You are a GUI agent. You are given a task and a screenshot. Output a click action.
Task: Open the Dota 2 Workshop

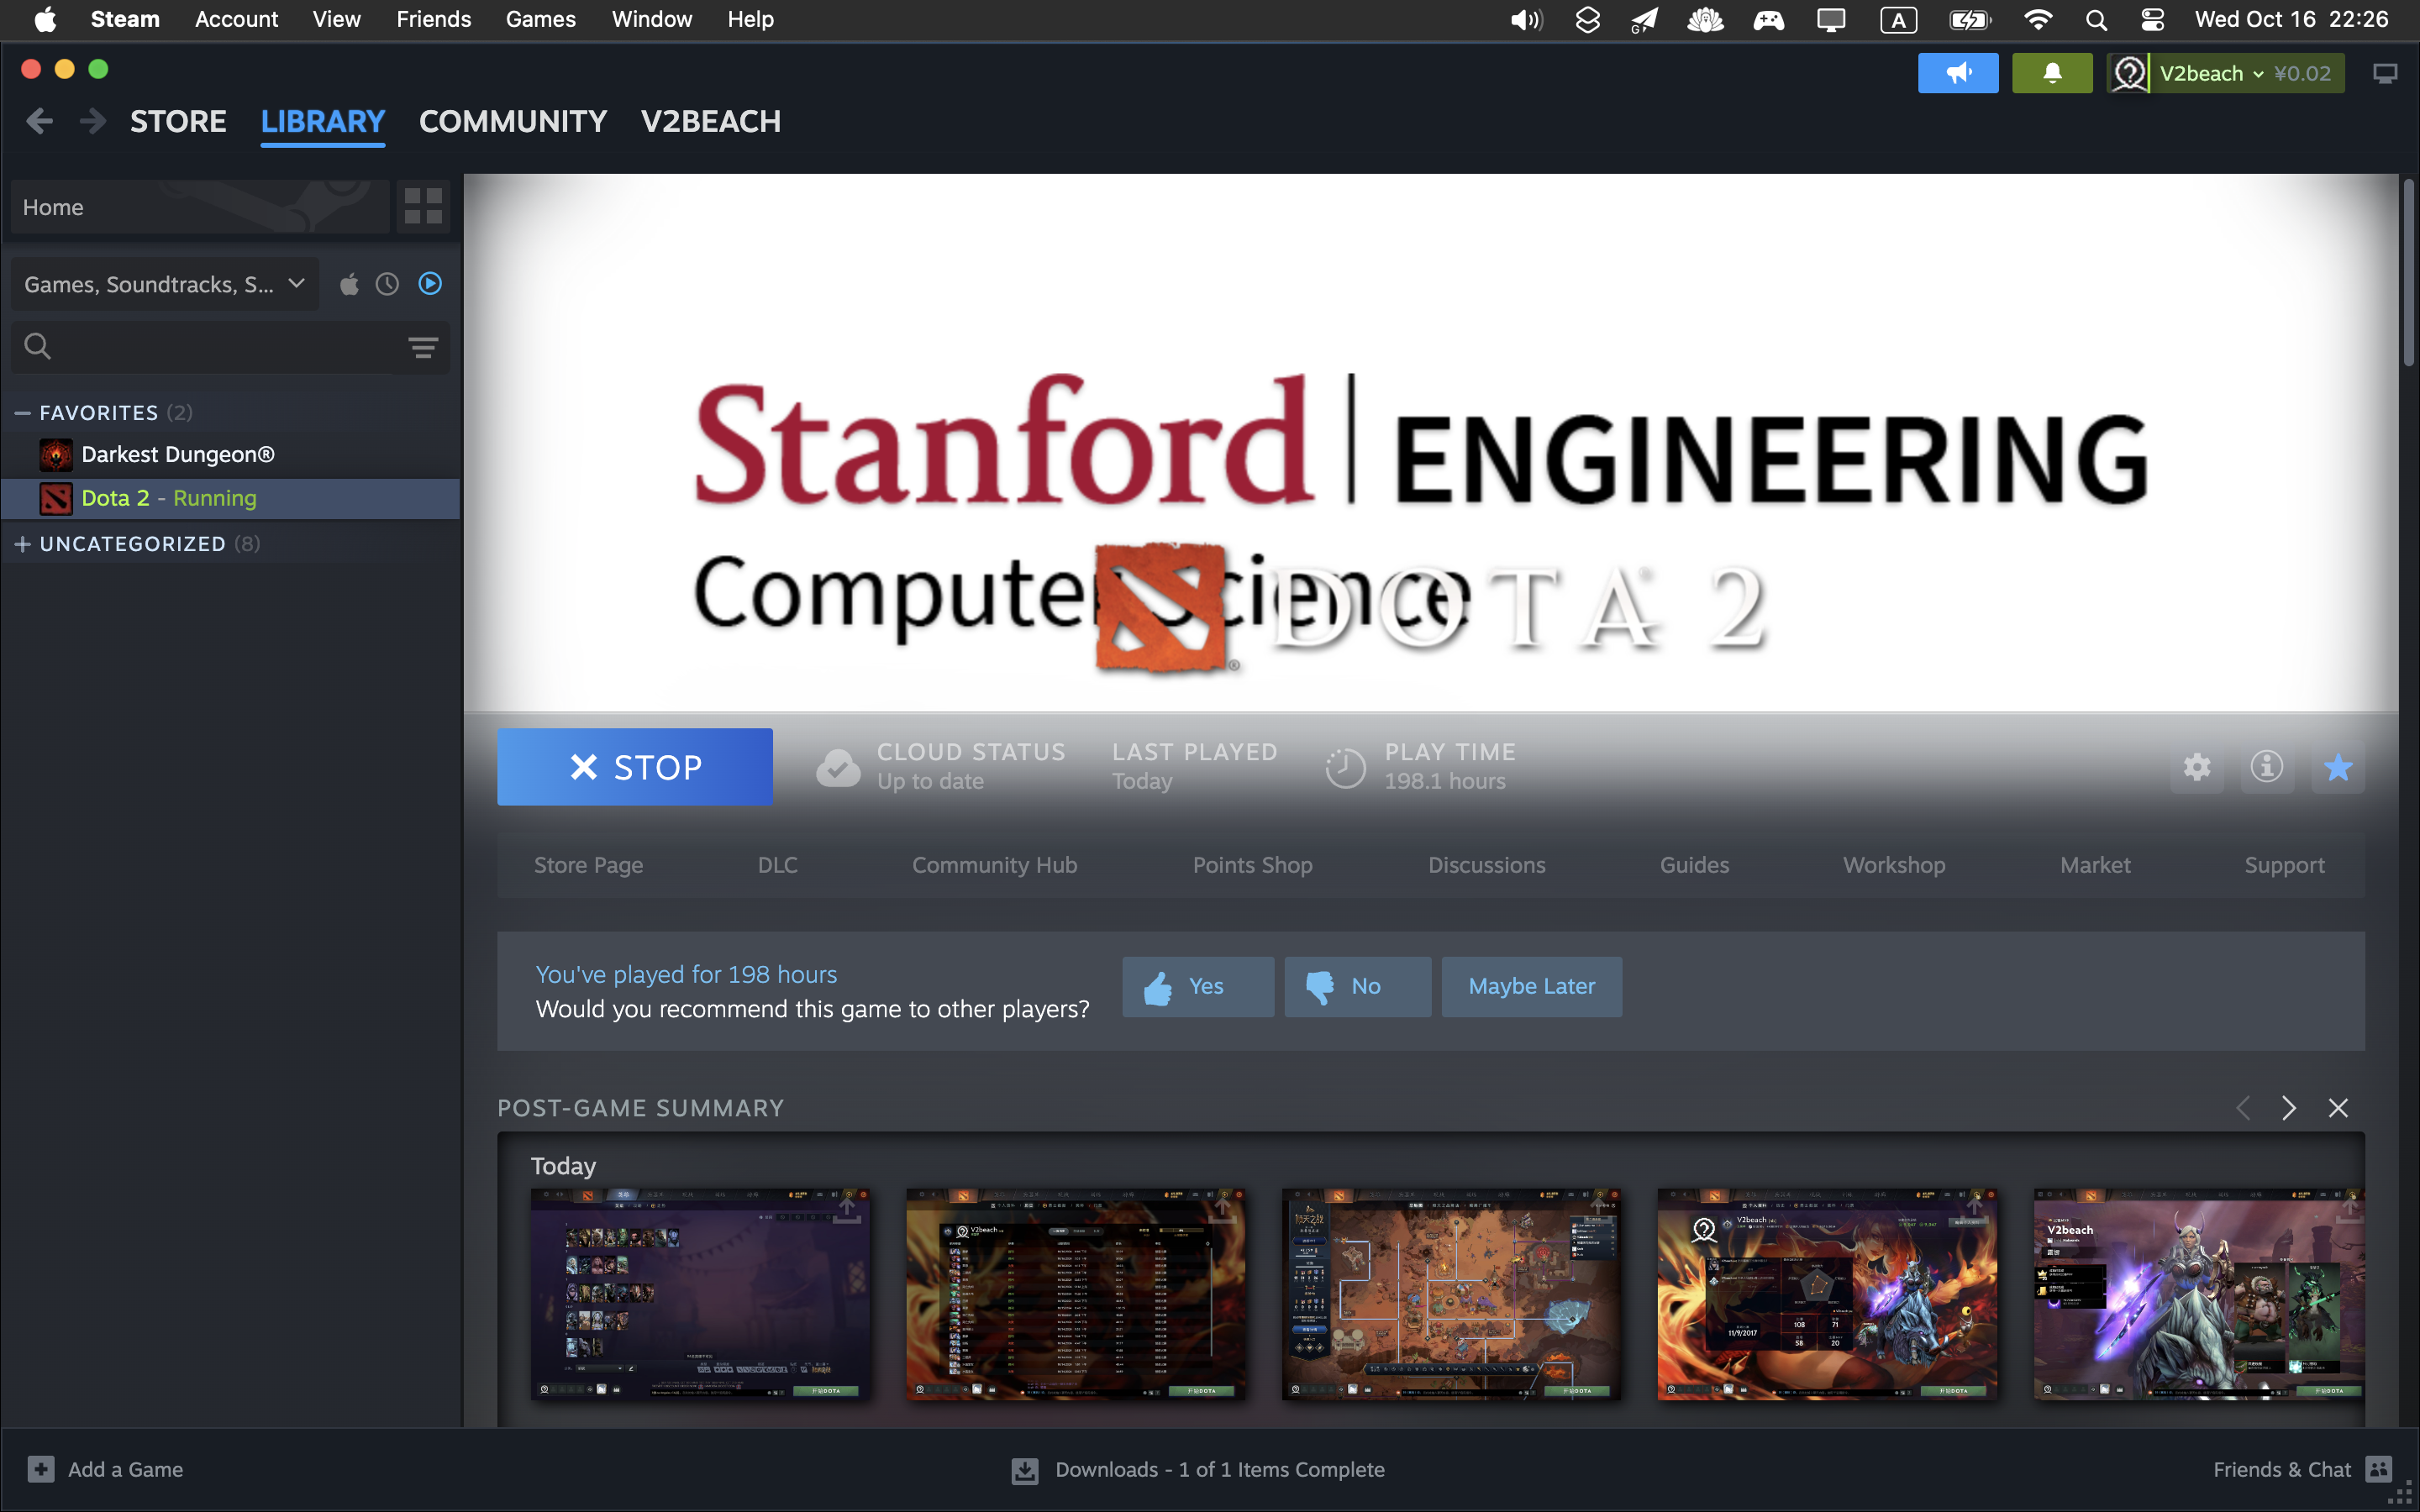[1894, 865]
